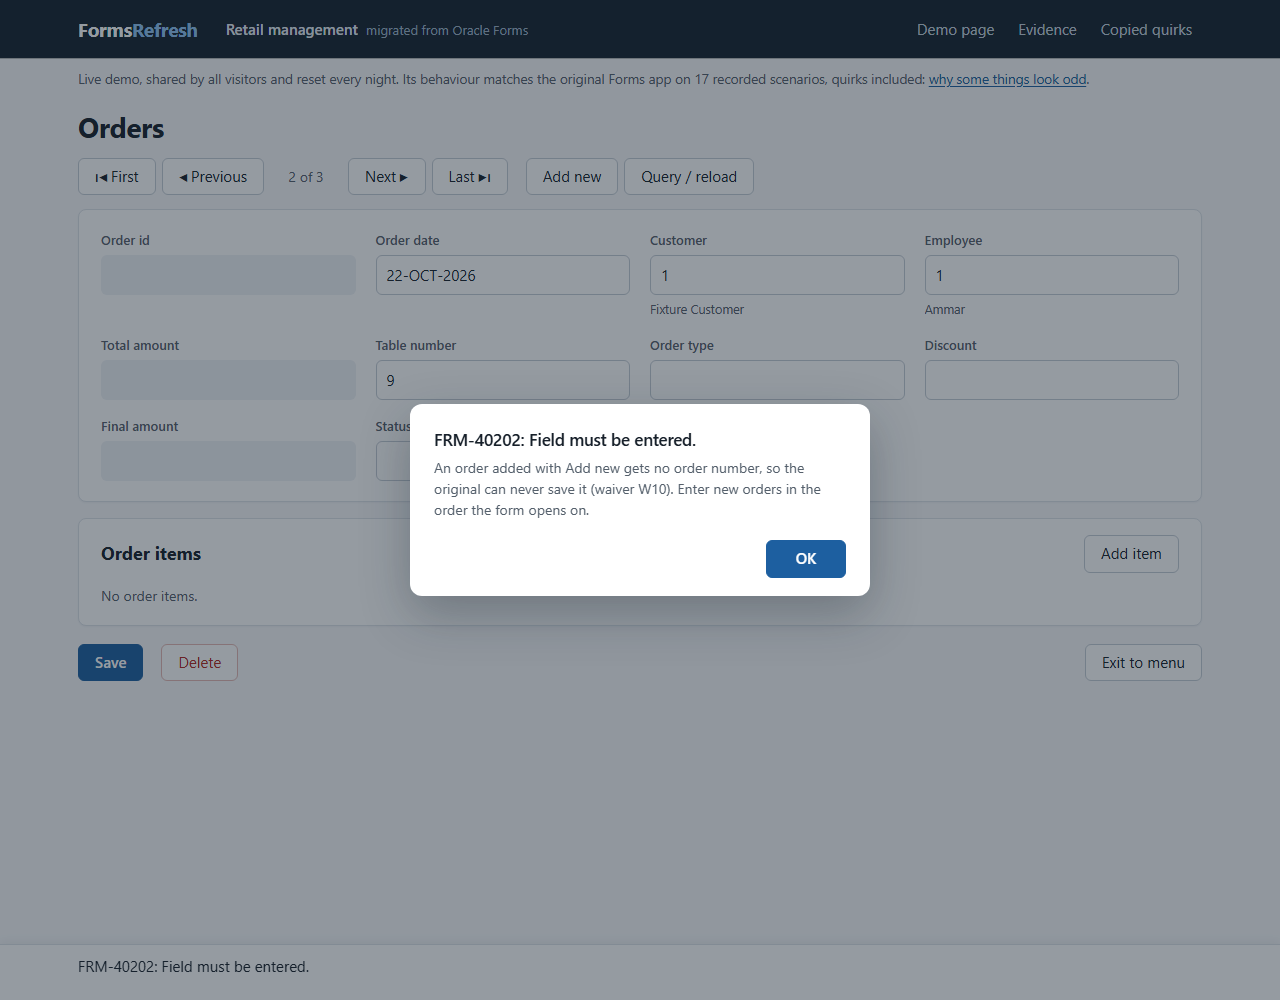Click the dialog title 'Field must be entered.'
The image size is (1280, 1000).
point(612,440)
